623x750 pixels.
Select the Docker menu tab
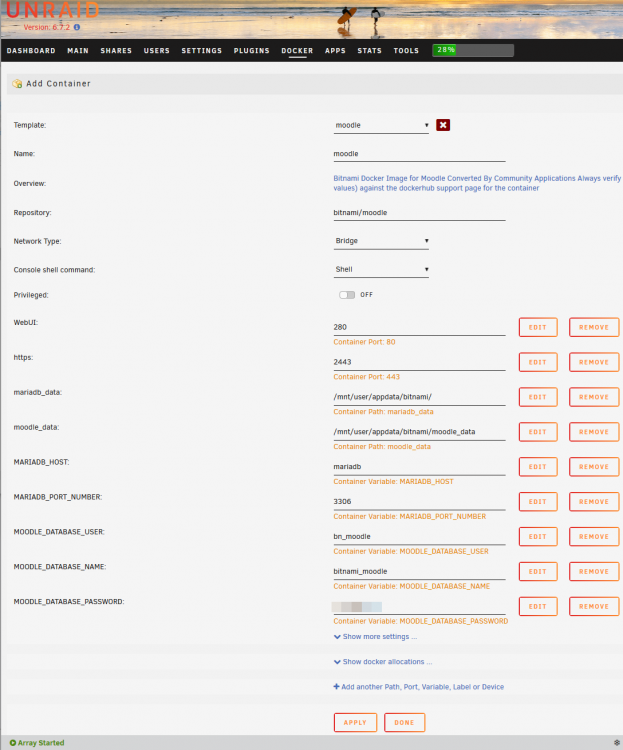297,51
